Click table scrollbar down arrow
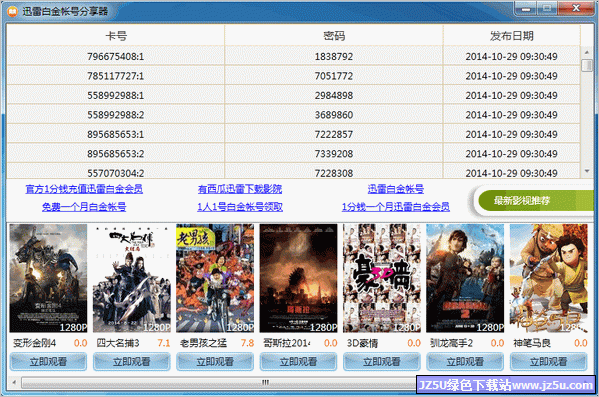The height and width of the screenshot is (397, 599). tap(587, 172)
